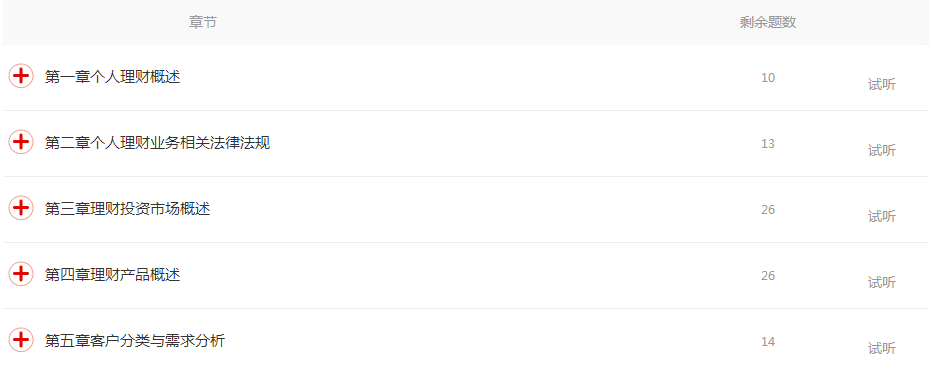Viewport: 931px width, 370px height.
Task: Click the 章节 column header
Action: (x=203, y=23)
